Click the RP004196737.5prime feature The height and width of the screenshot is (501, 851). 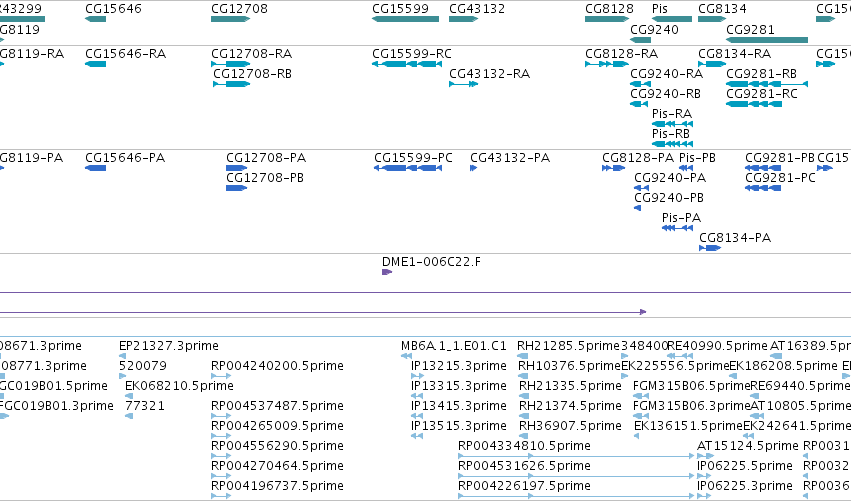[x=221, y=496]
